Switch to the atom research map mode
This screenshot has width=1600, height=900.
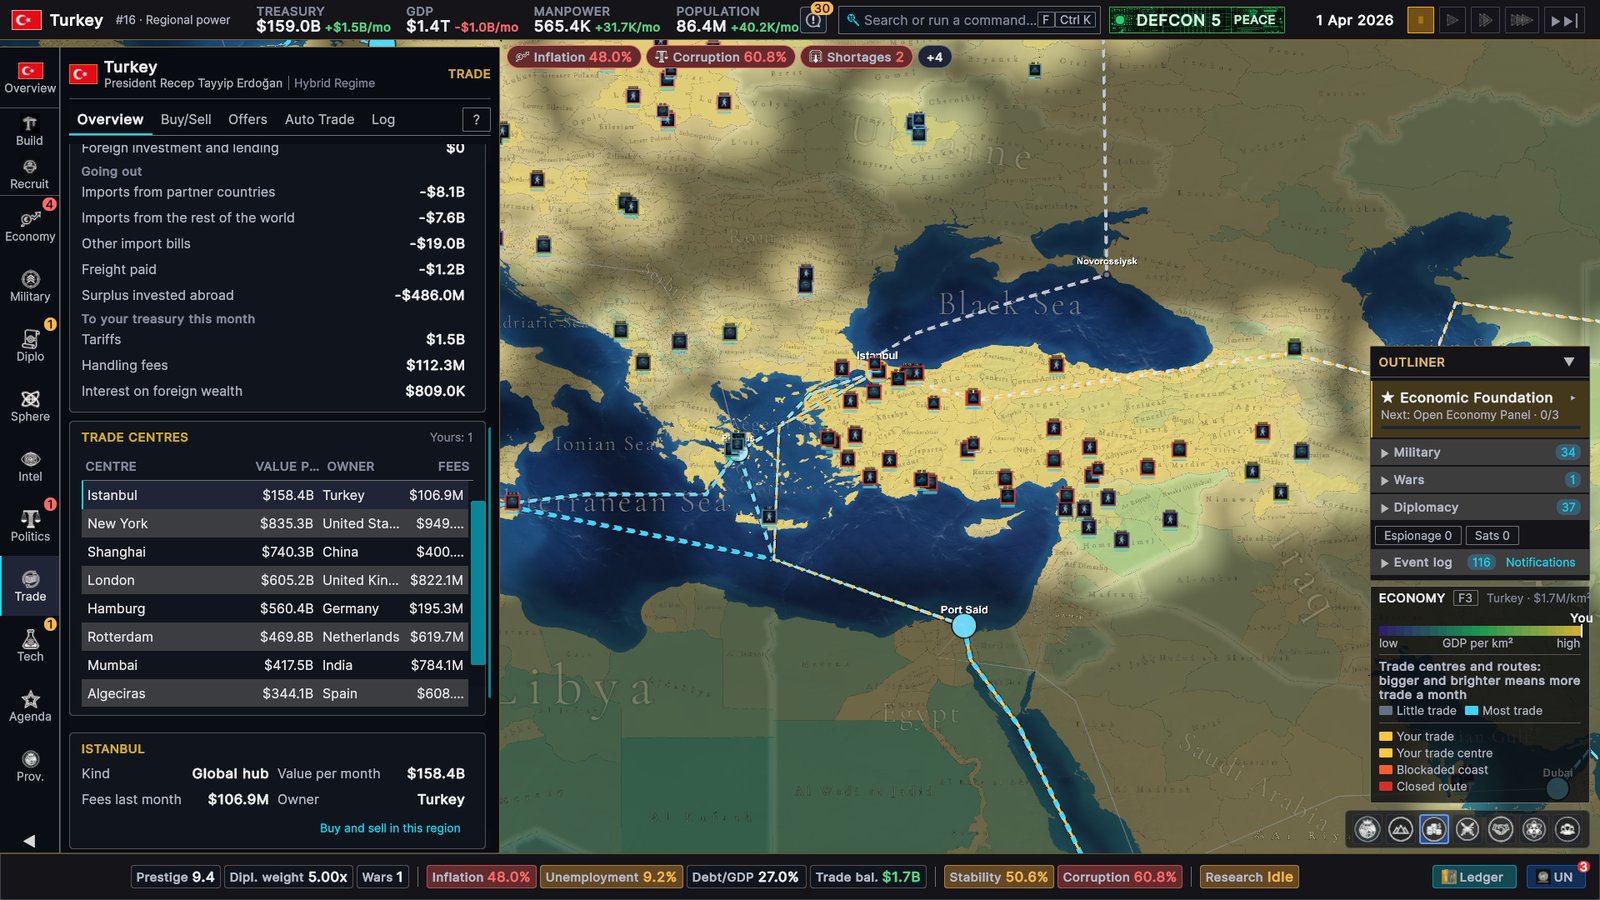tap(1534, 829)
